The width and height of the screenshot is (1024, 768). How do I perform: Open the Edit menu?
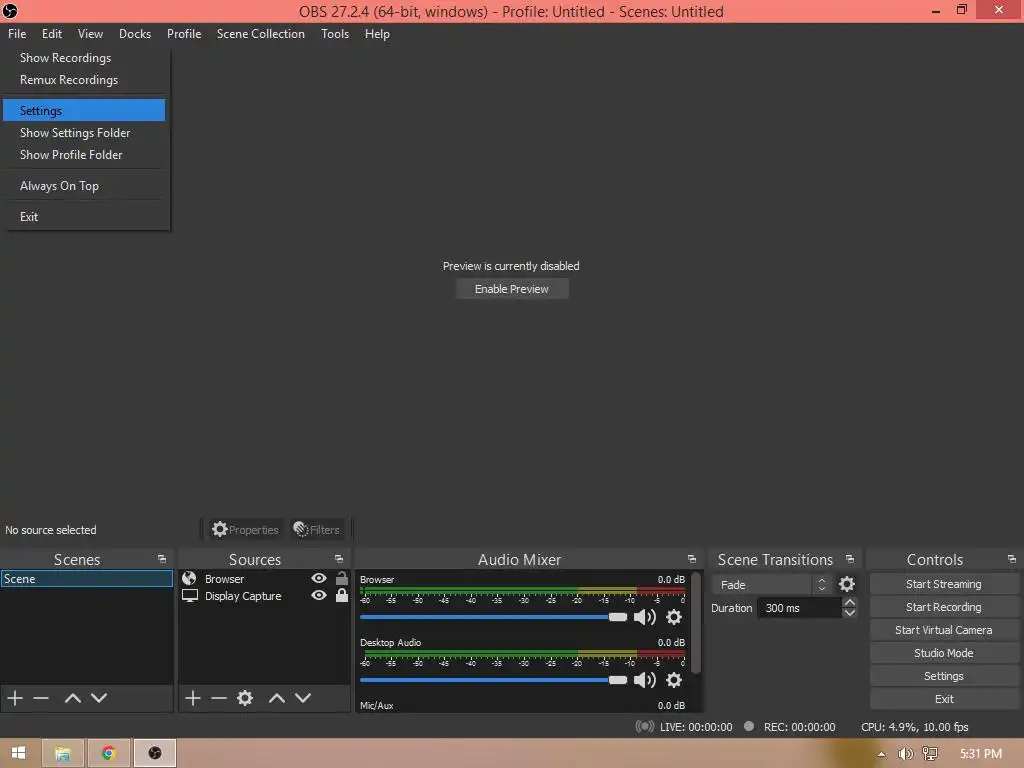click(52, 33)
